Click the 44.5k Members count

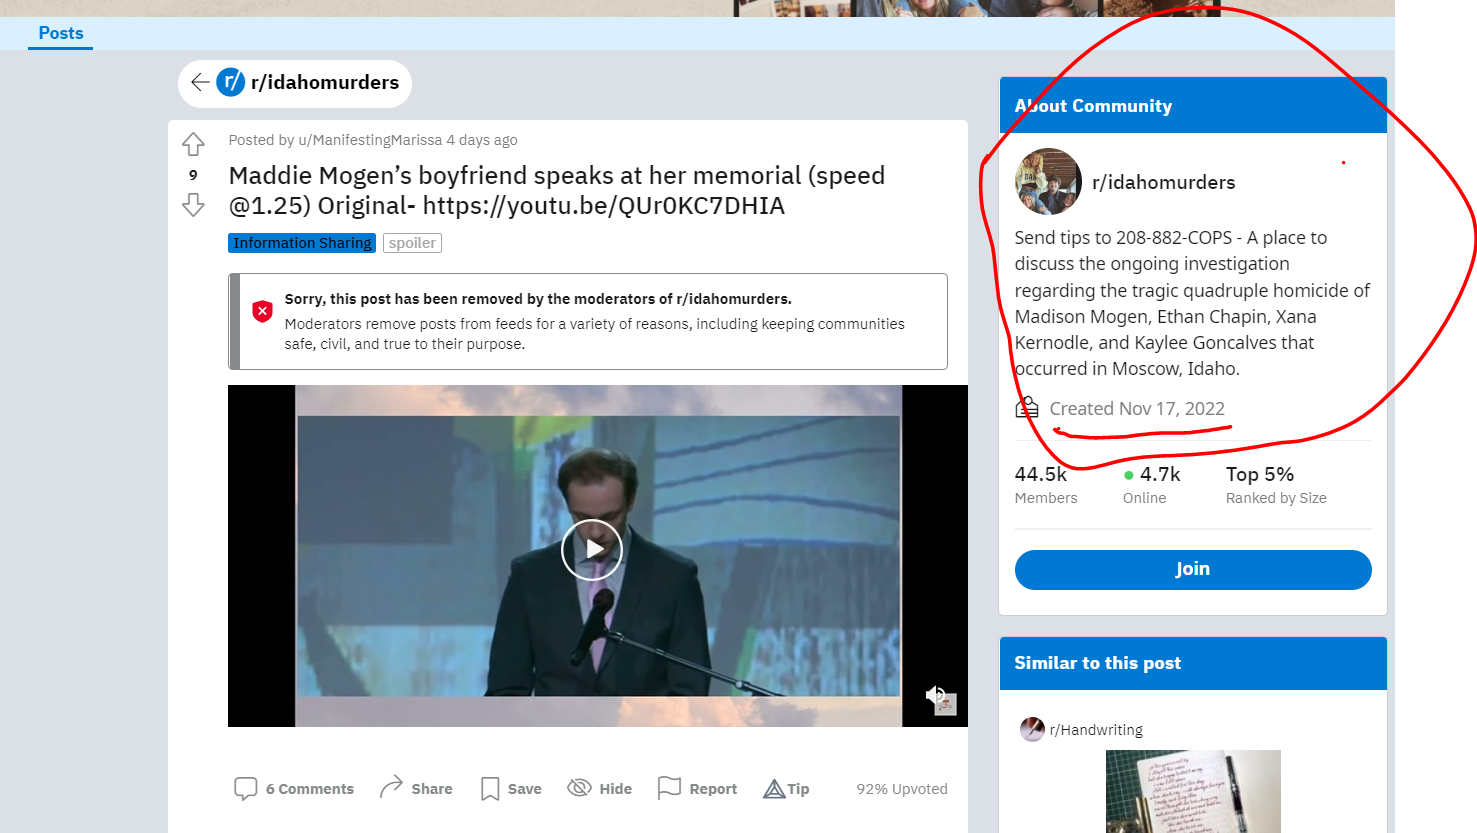tap(1046, 485)
